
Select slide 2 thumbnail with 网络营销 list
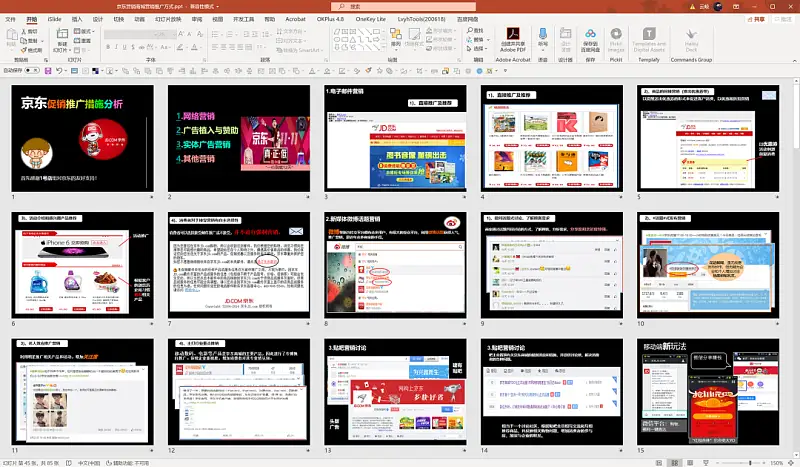click(x=239, y=138)
